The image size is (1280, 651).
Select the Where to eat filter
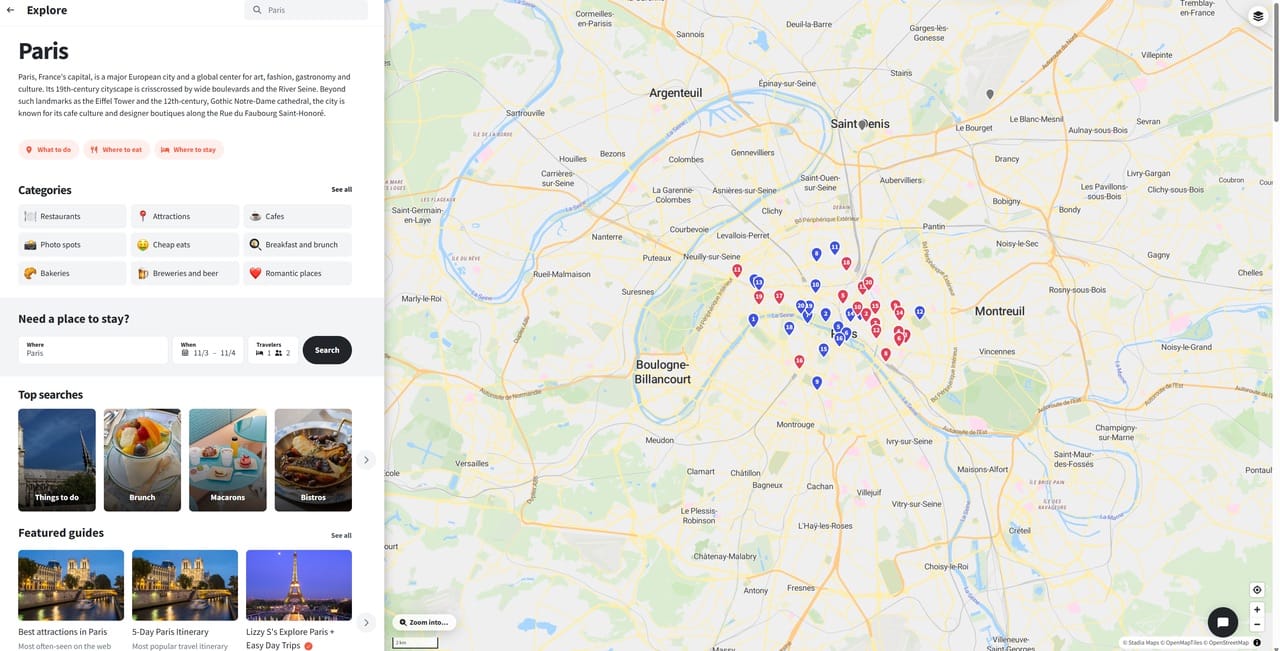tap(116, 150)
